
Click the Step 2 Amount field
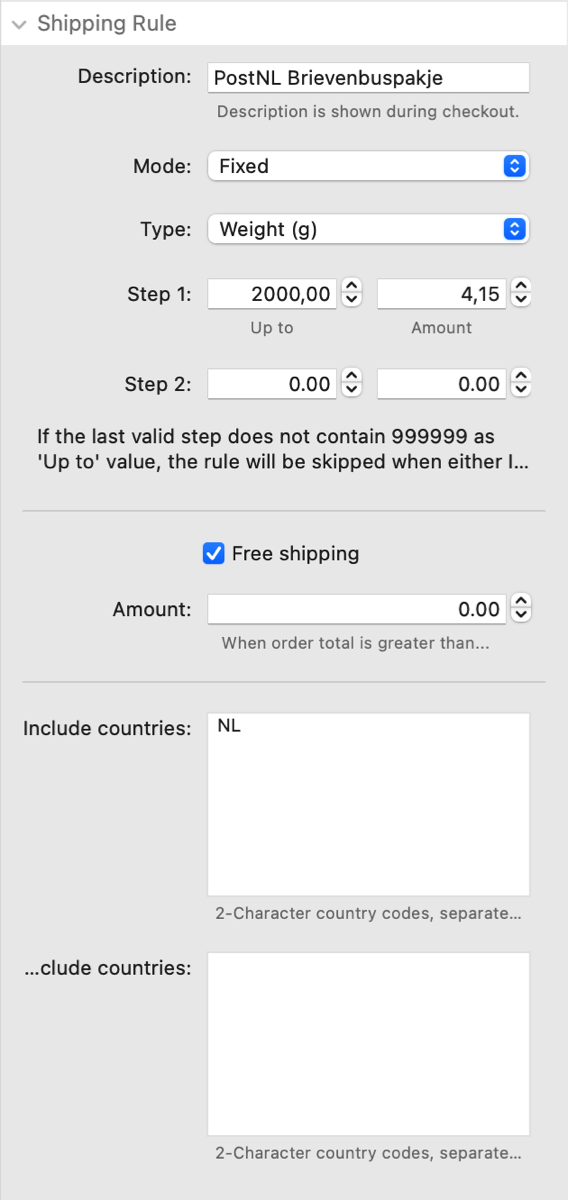[442, 384]
